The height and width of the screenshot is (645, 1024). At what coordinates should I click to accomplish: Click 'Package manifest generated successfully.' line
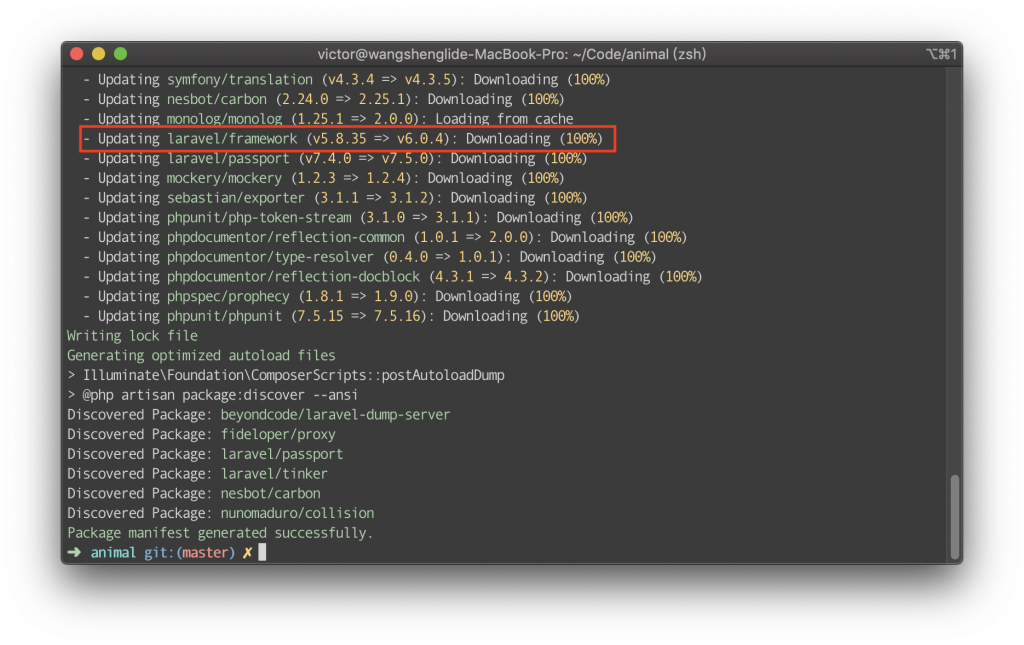pos(220,533)
